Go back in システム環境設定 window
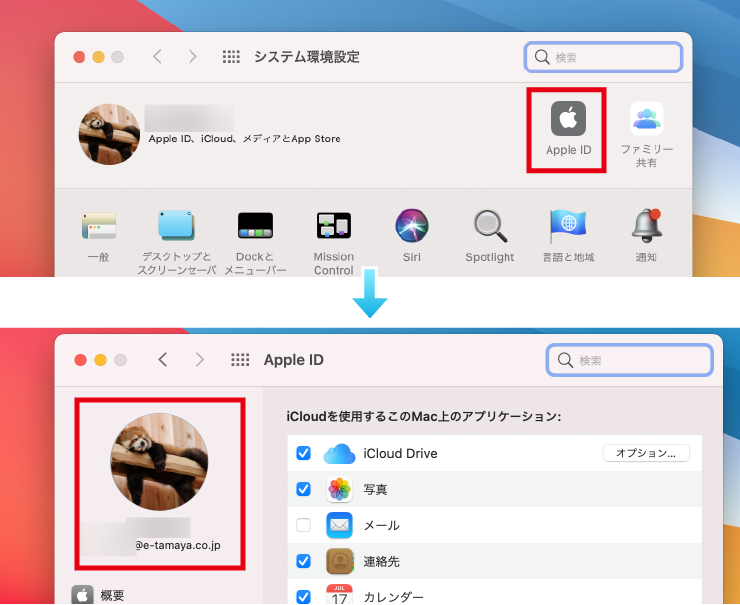The height and width of the screenshot is (605, 740). point(158,57)
